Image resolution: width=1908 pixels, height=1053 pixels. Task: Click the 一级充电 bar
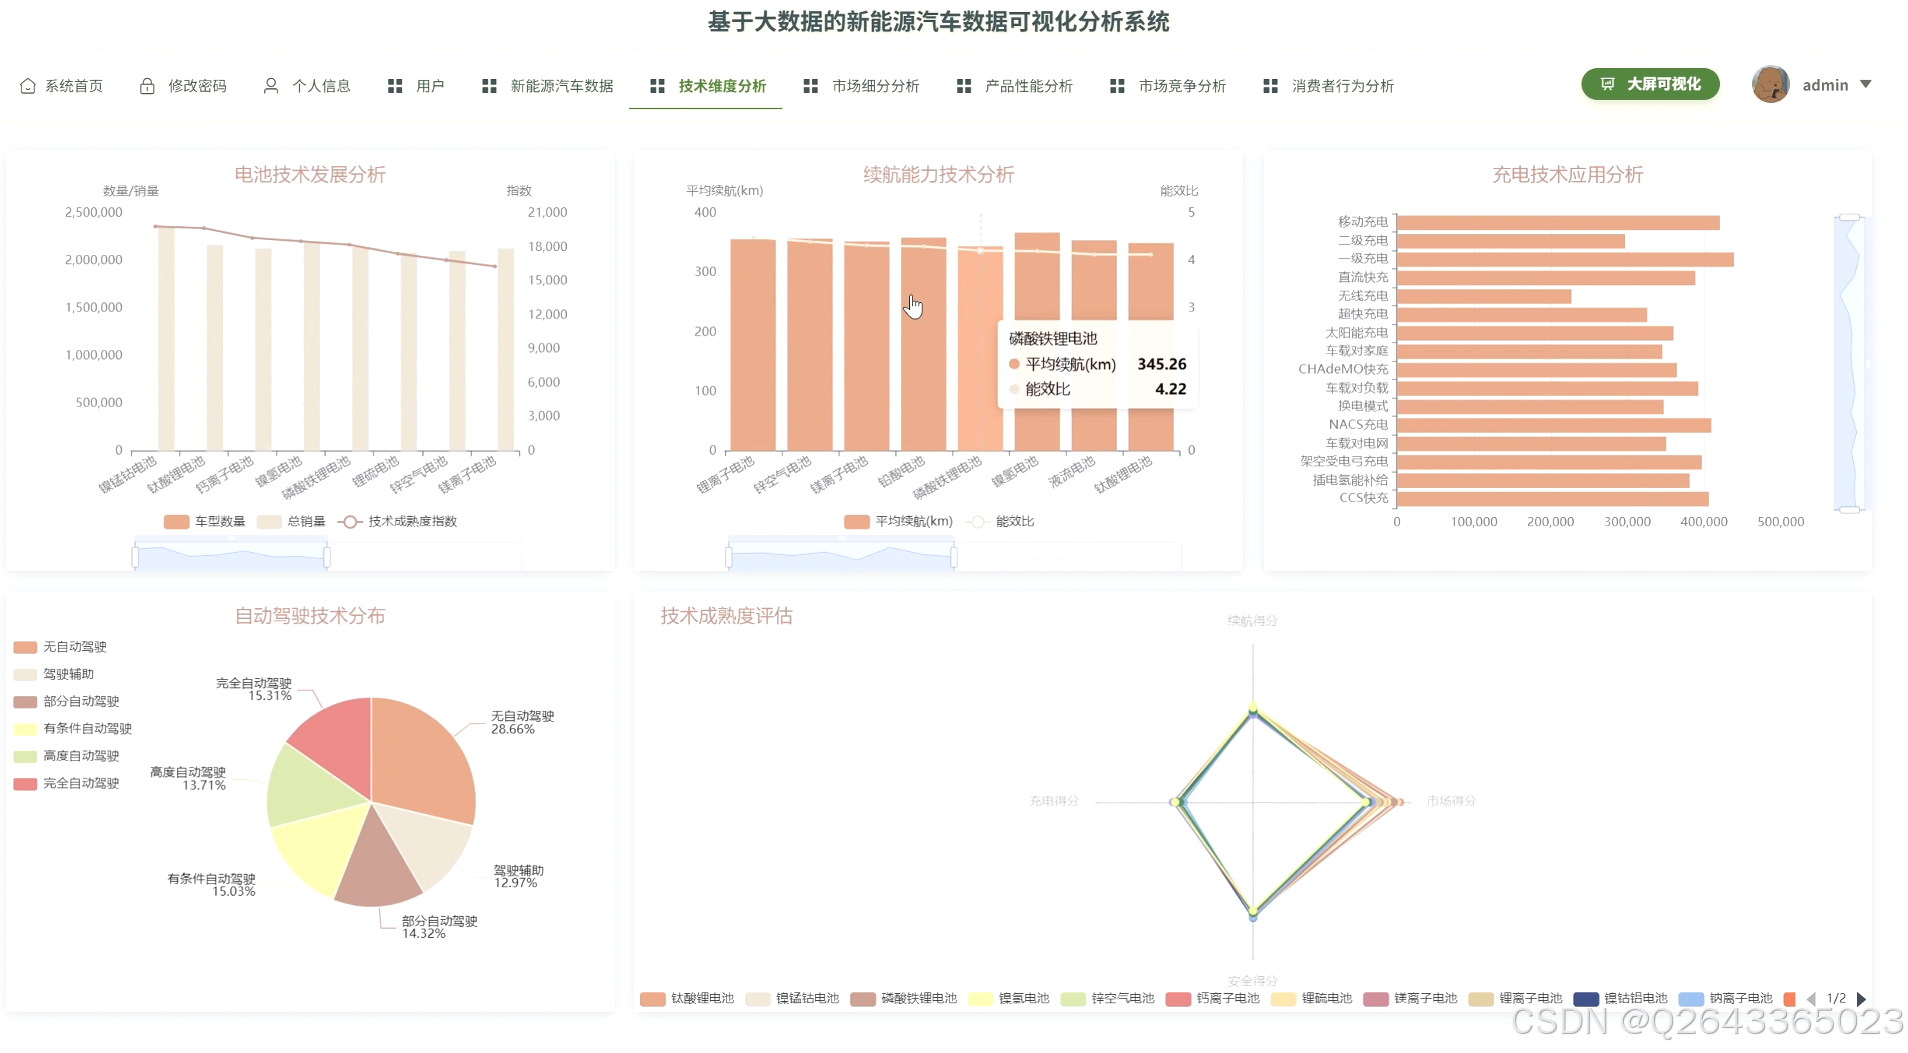(x=1565, y=259)
